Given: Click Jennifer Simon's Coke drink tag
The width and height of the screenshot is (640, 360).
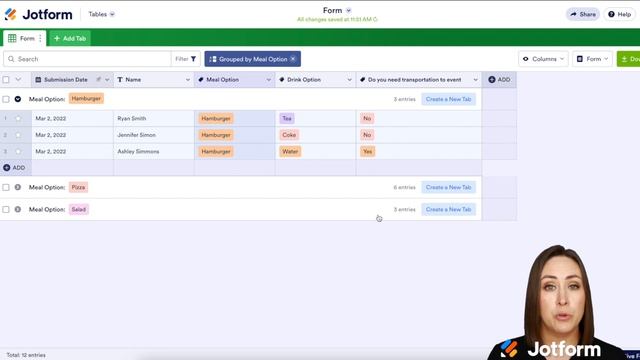Looking at the screenshot, I should (289, 135).
